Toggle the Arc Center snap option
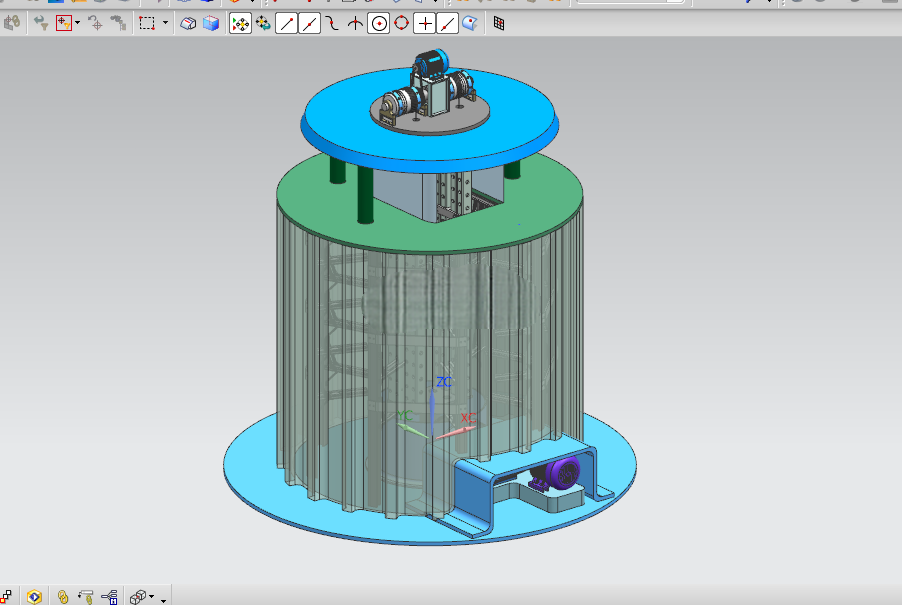Viewport: 902px width, 605px height. tap(379, 24)
